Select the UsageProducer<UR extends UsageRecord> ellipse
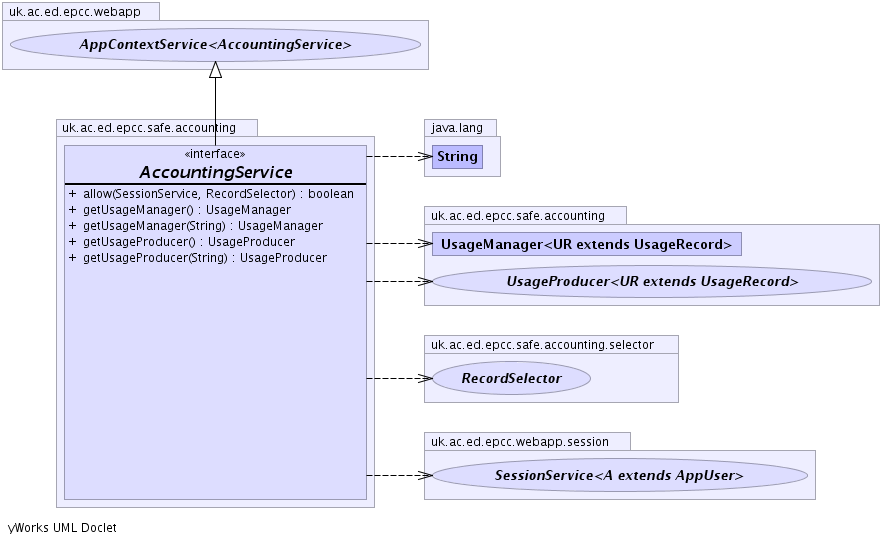Viewport: 882px width, 545px height. tap(652, 282)
